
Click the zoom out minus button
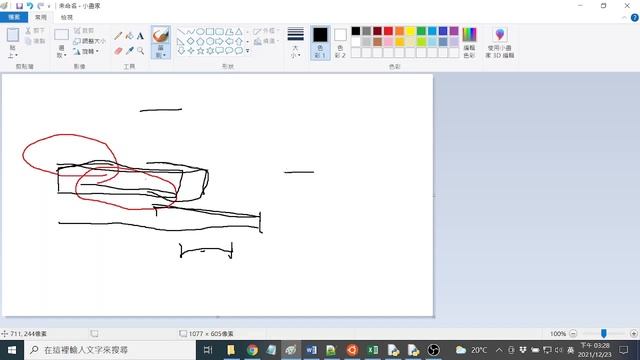(x=573, y=333)
